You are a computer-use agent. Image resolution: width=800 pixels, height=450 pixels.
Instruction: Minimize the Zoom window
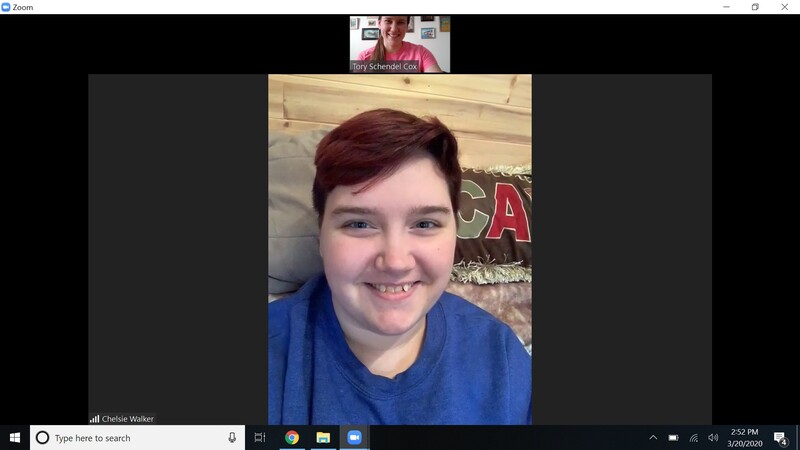pos(727,7)
